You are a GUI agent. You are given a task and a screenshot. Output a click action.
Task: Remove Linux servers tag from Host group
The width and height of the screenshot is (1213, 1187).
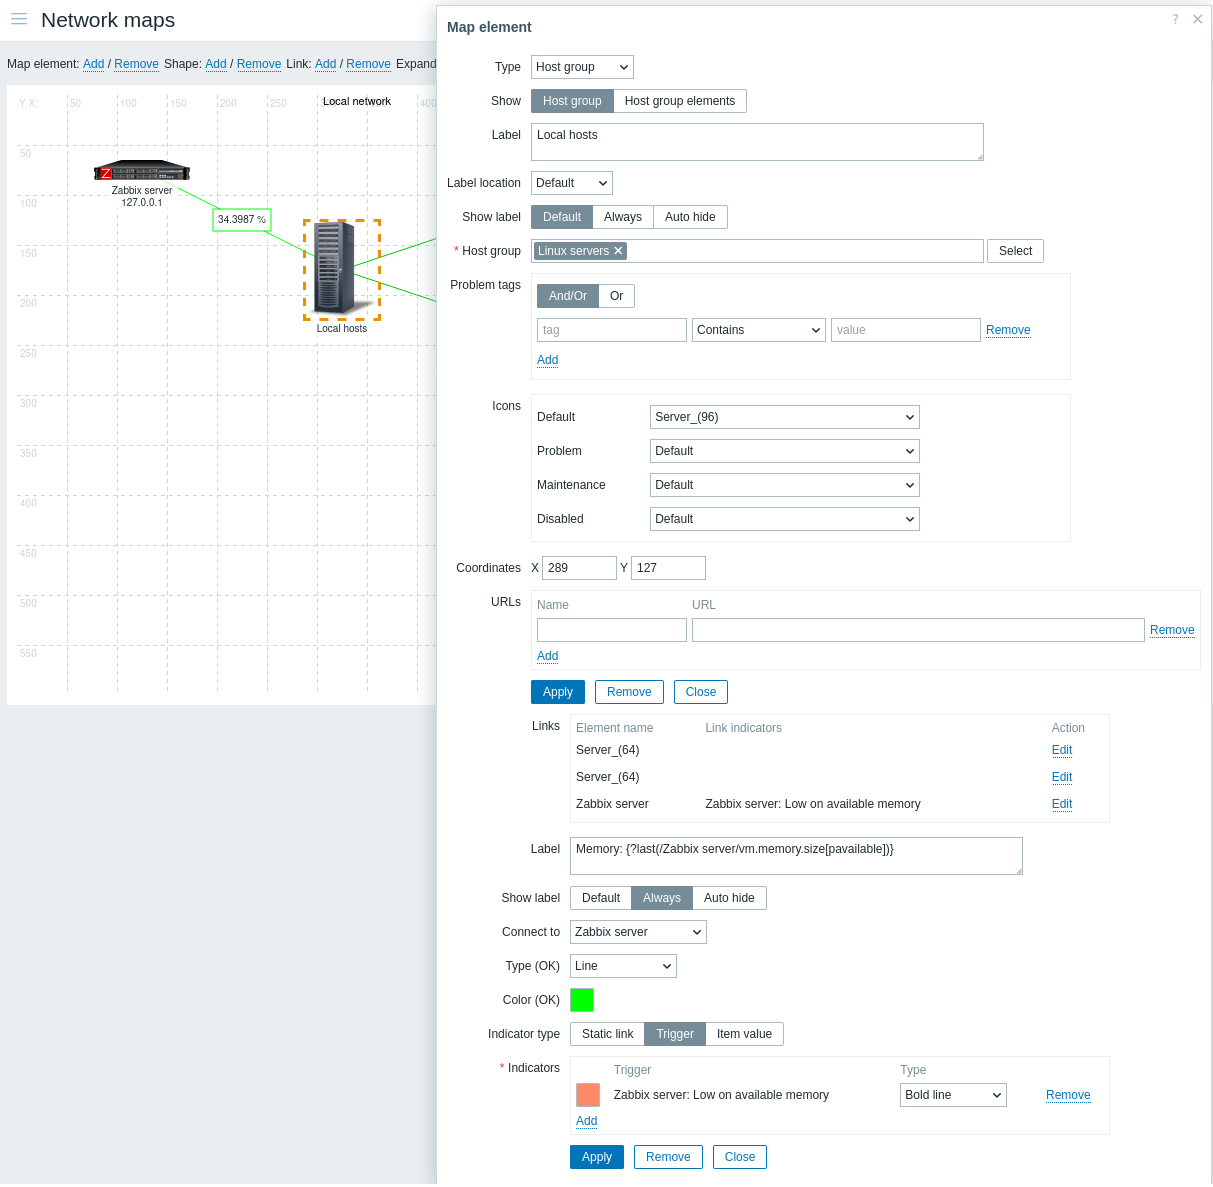pos(618,251)
